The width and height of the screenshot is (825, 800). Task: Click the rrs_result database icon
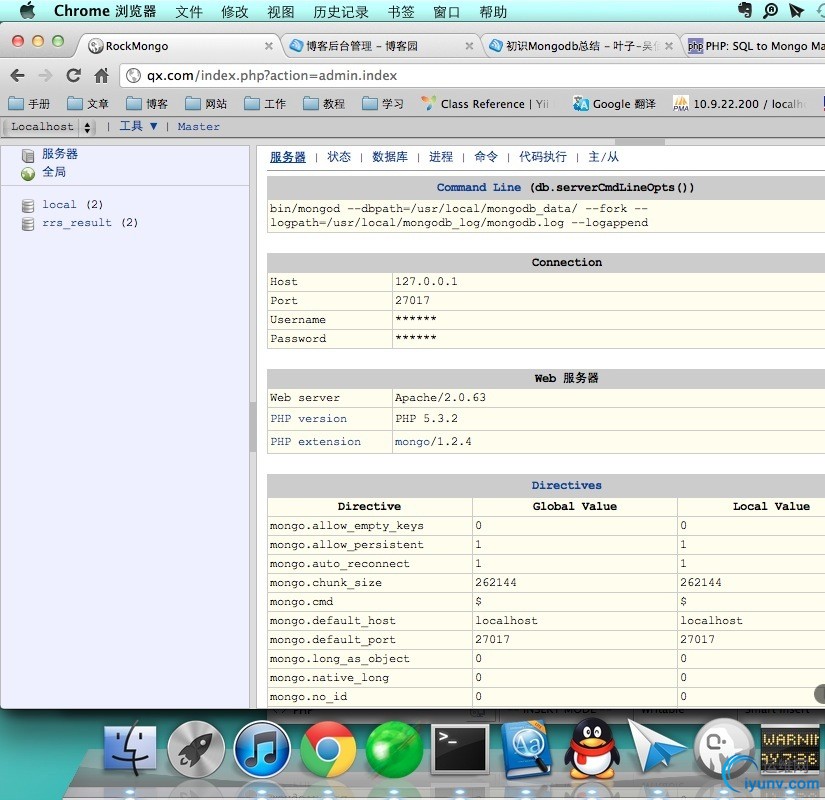click(28, 224)
